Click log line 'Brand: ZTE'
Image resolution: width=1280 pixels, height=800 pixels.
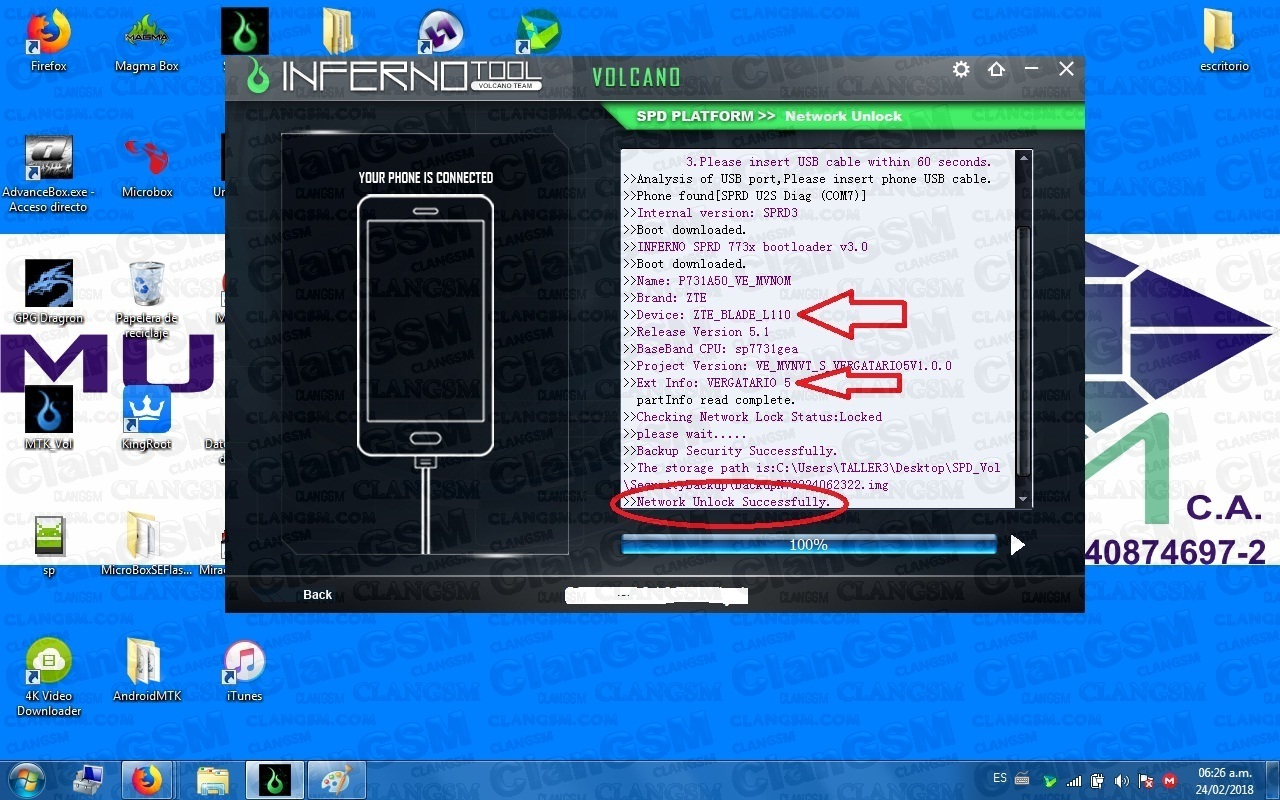666,298
